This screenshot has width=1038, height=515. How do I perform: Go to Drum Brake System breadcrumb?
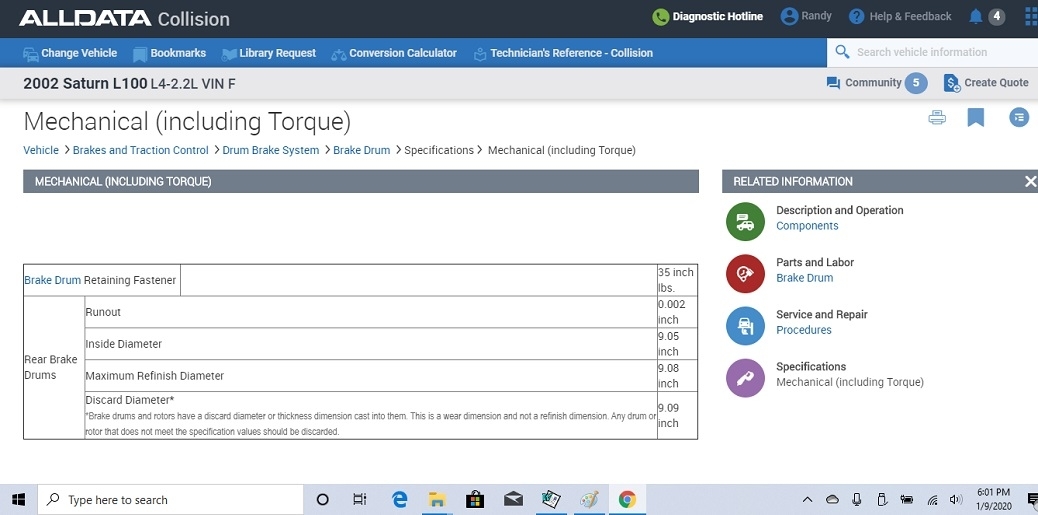[x=271, y=150]
